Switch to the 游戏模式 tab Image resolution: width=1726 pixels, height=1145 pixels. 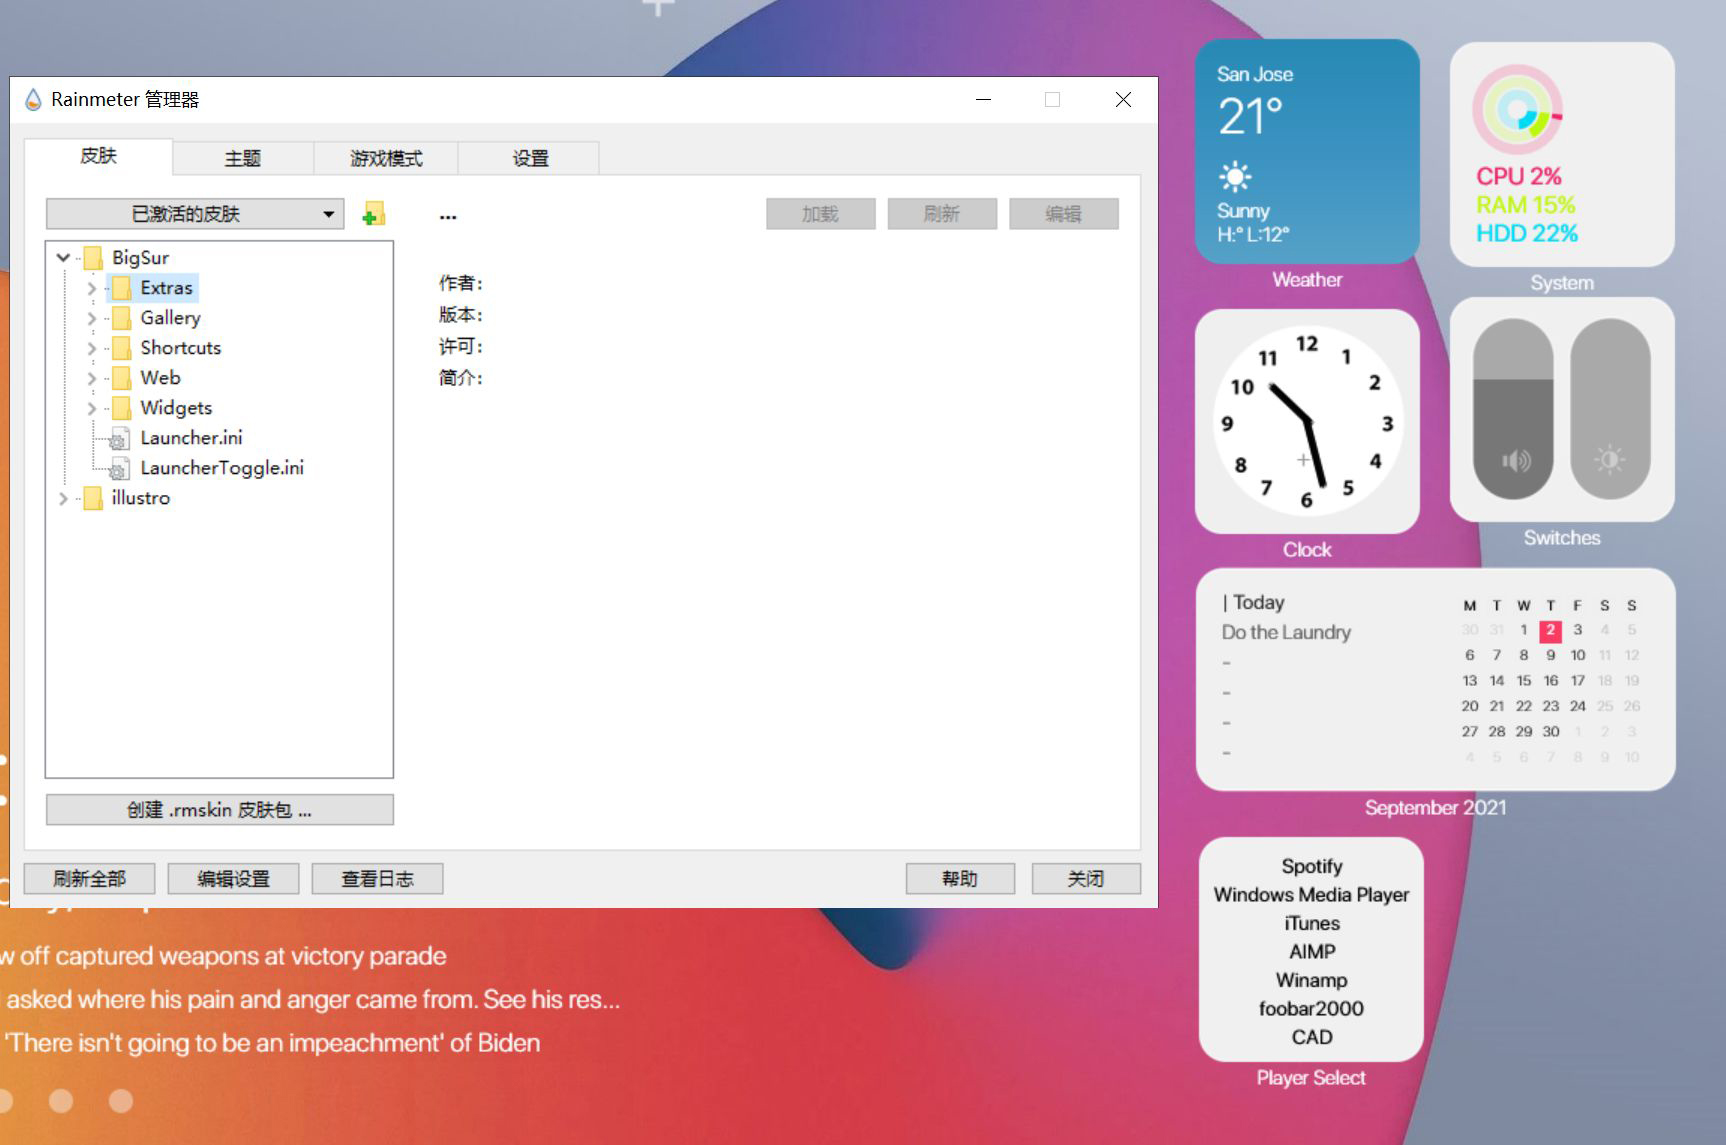[x=385, y=157]
